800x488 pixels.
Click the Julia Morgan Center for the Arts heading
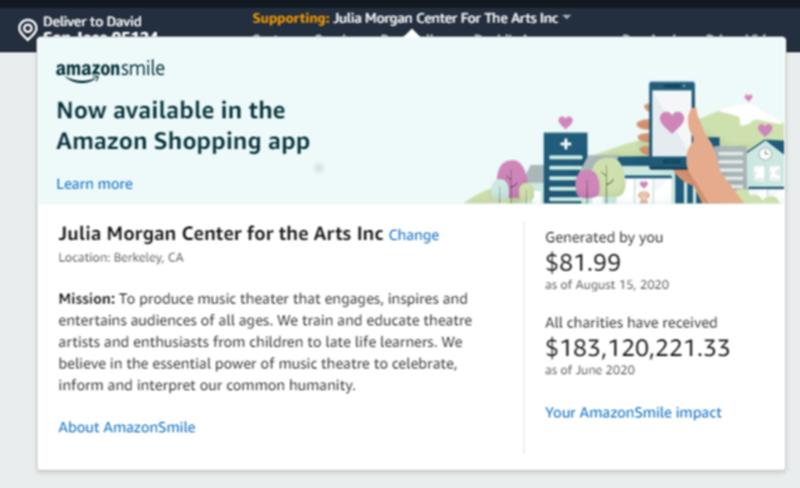coord(220,233)
